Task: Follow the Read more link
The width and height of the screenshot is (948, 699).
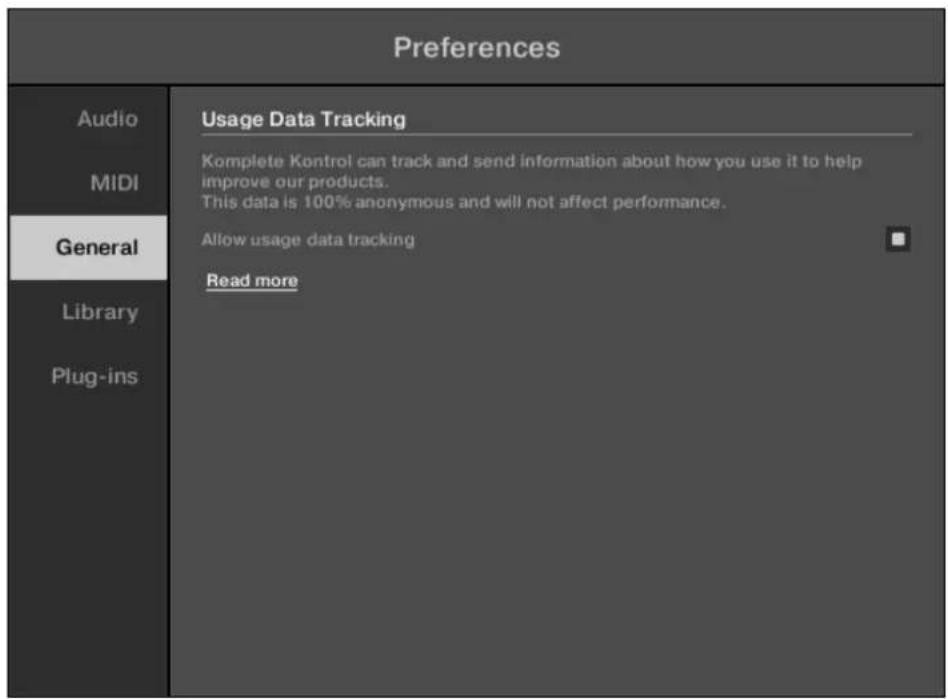Action: pos(252,281)
